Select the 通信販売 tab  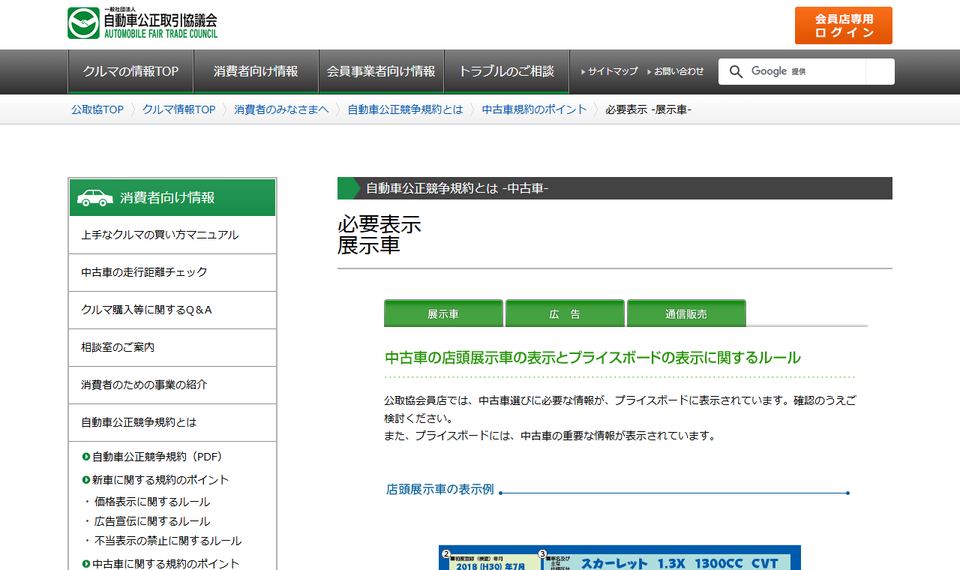pos(686,313)
